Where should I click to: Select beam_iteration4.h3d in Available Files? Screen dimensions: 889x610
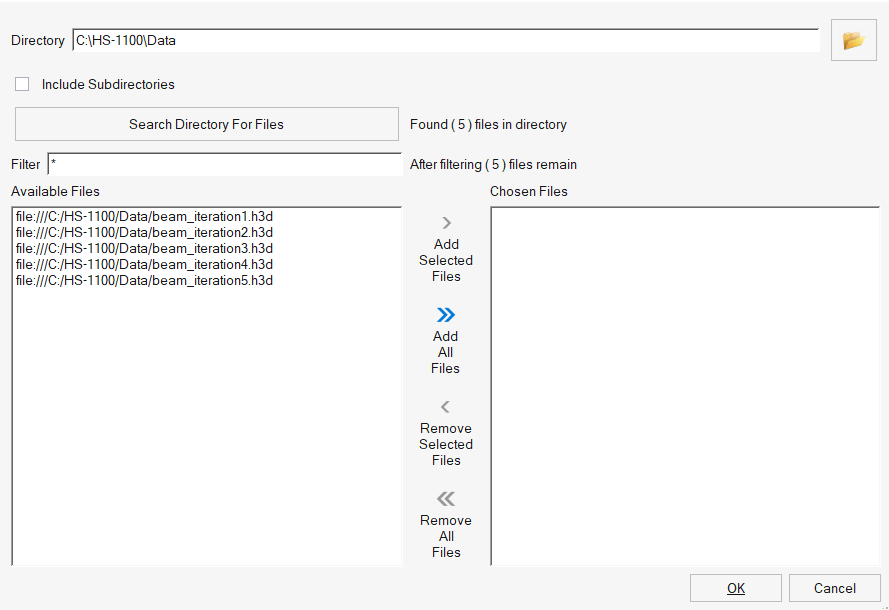tap(144, 264)
